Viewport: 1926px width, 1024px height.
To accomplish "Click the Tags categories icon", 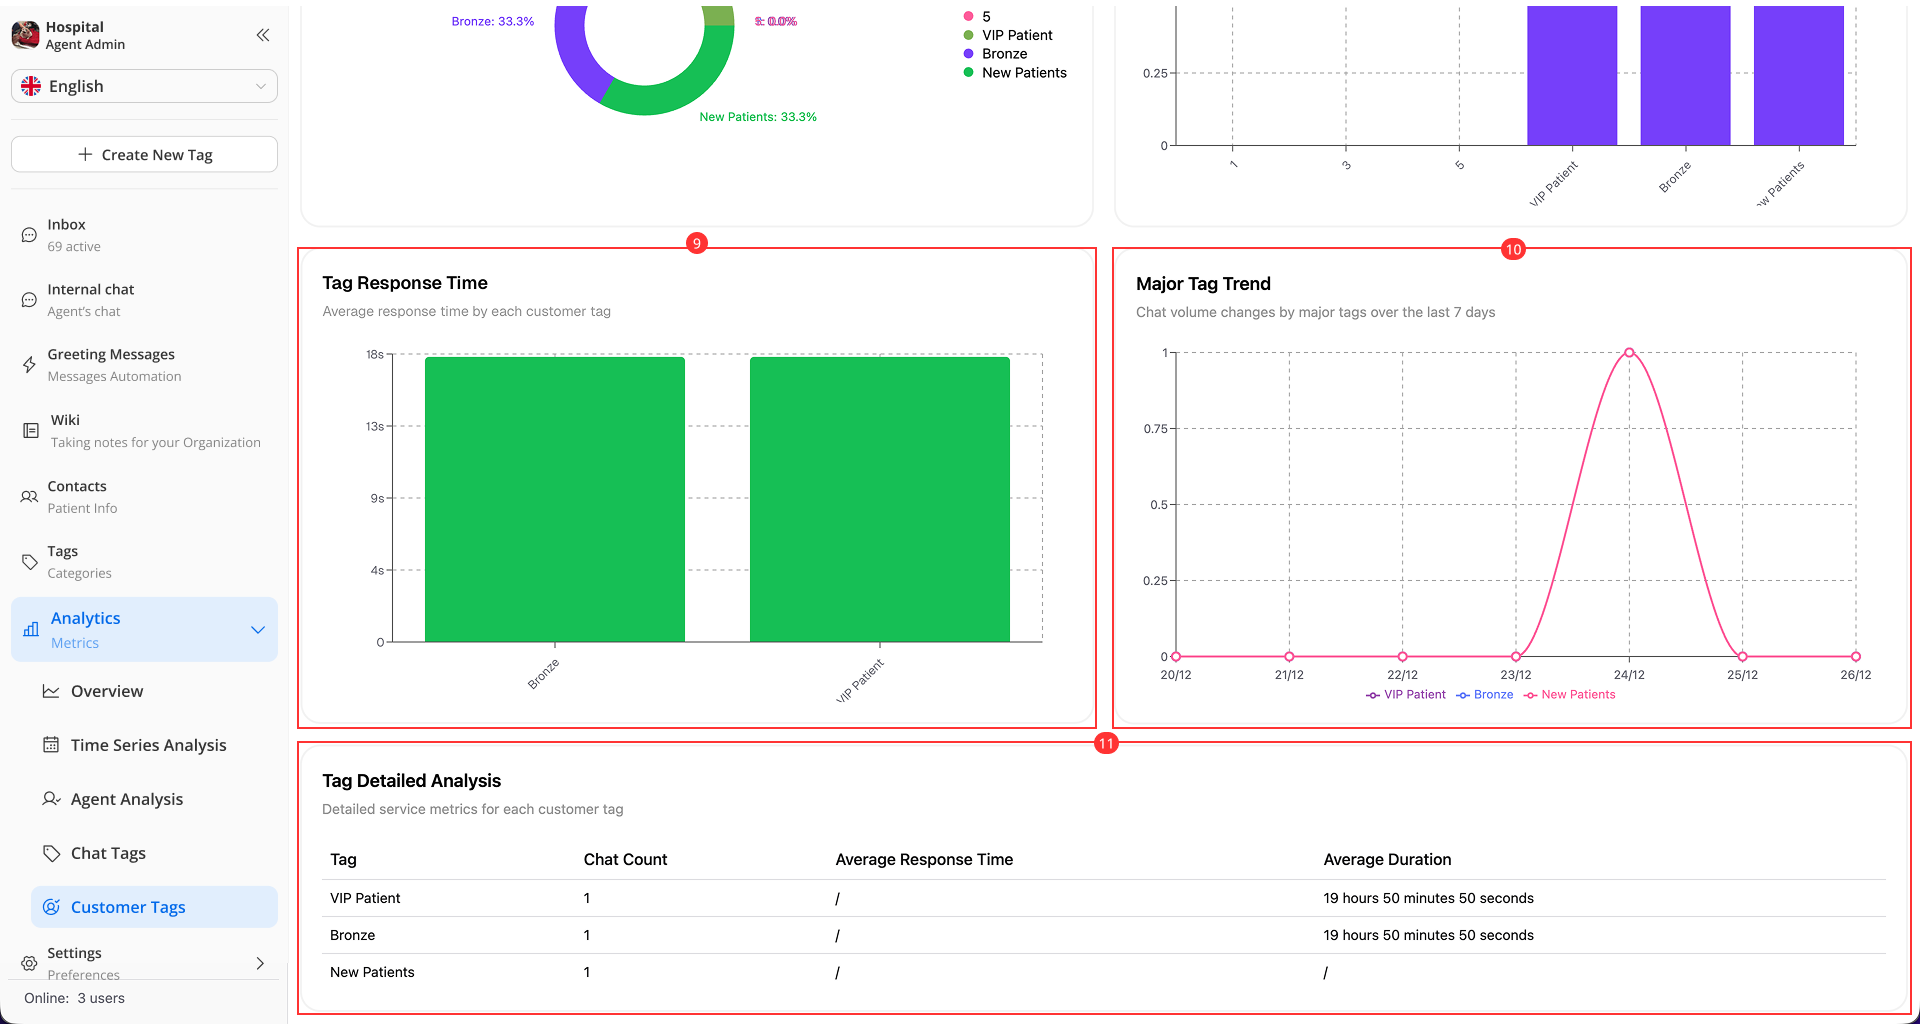I will [x=28, y=561].
